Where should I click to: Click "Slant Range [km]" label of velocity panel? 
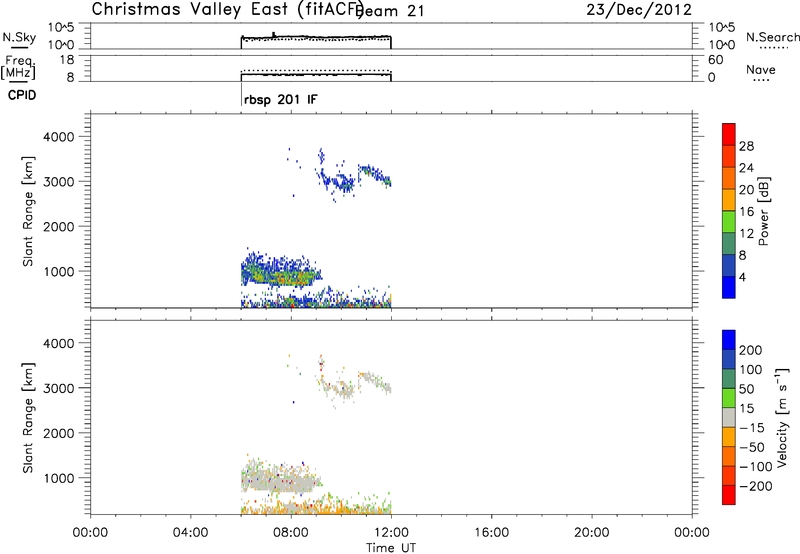[28, 418]
